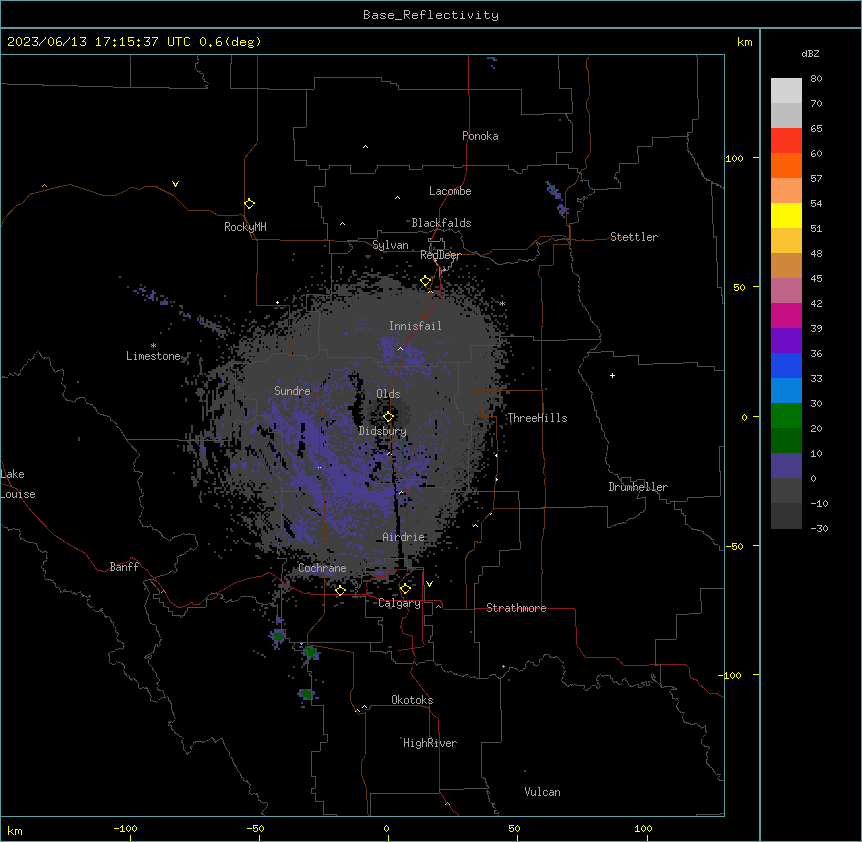The width and height of the screenshot is (862, 842).
Task: Click the yellow diamond marker above RockyMH
Action: pos(250,204)
